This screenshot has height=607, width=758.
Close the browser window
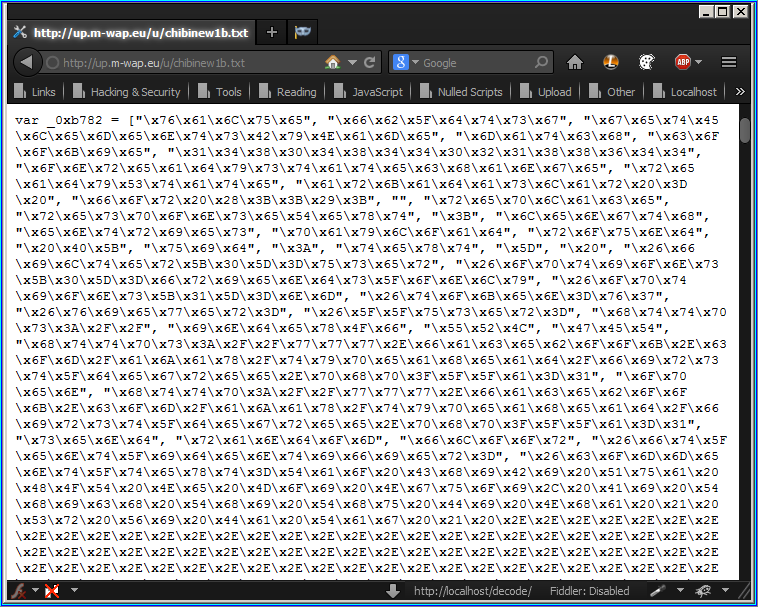740,11
